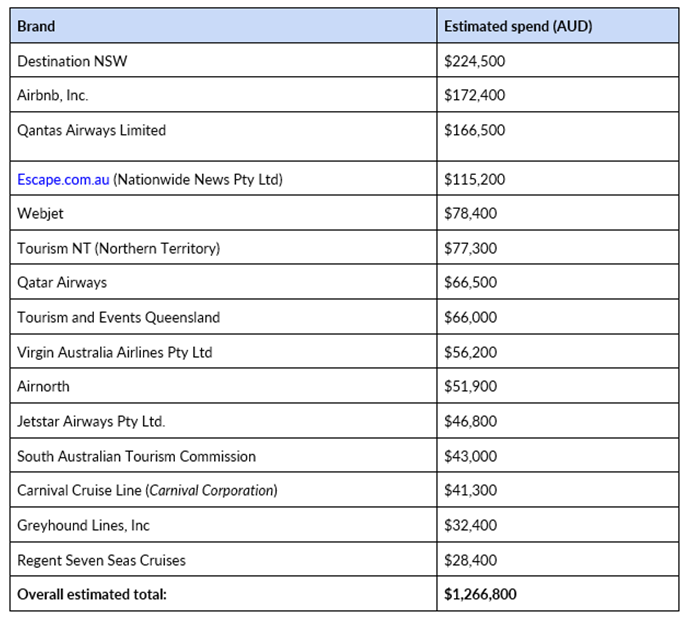Select the Webjet brand cell
This screenshot has width=694, height=617.
(x=40, y=213)
